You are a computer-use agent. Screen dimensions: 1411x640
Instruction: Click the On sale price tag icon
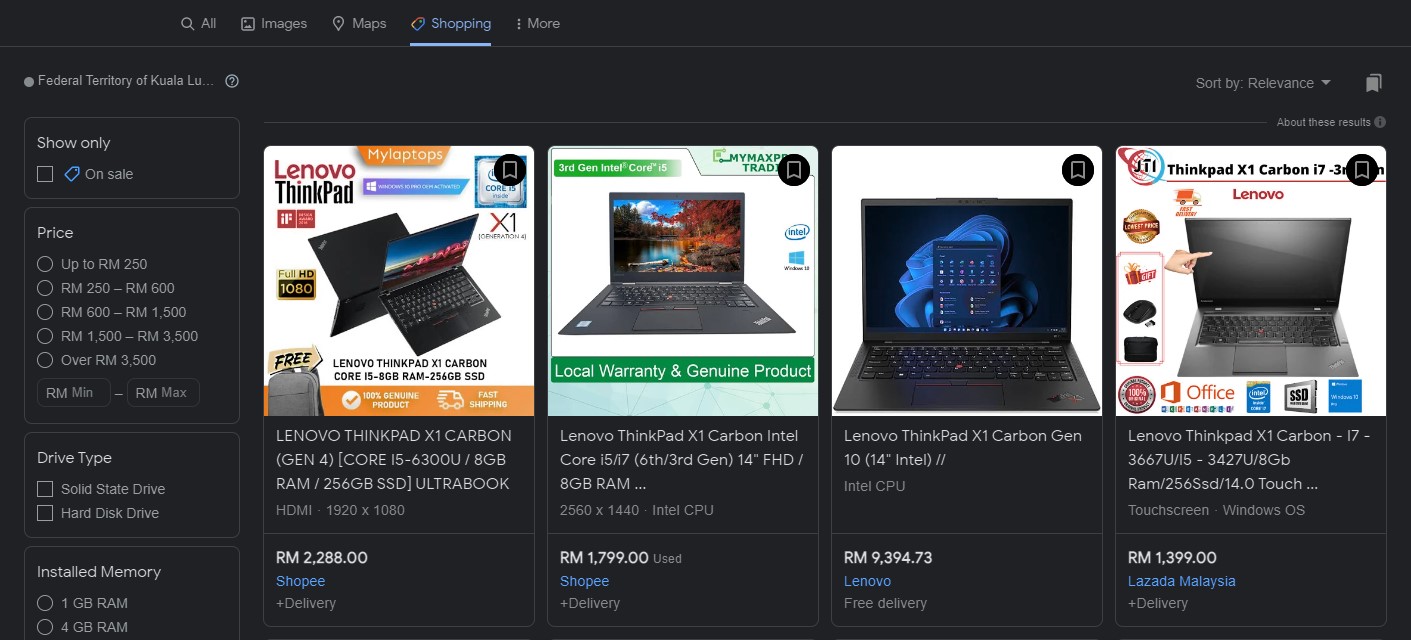[72, 174]
